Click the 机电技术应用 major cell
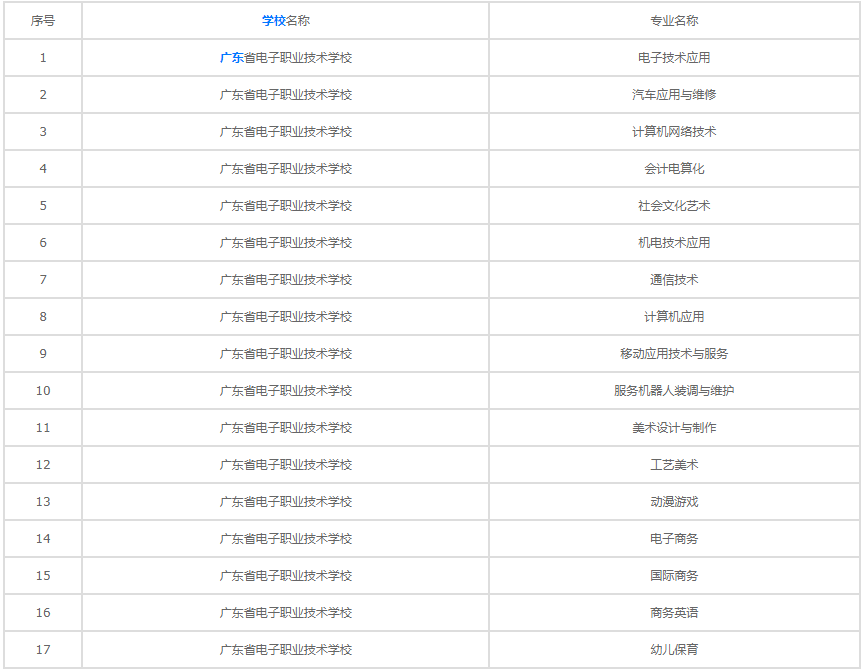Screen dimensions: 864x671 [673, 243]
